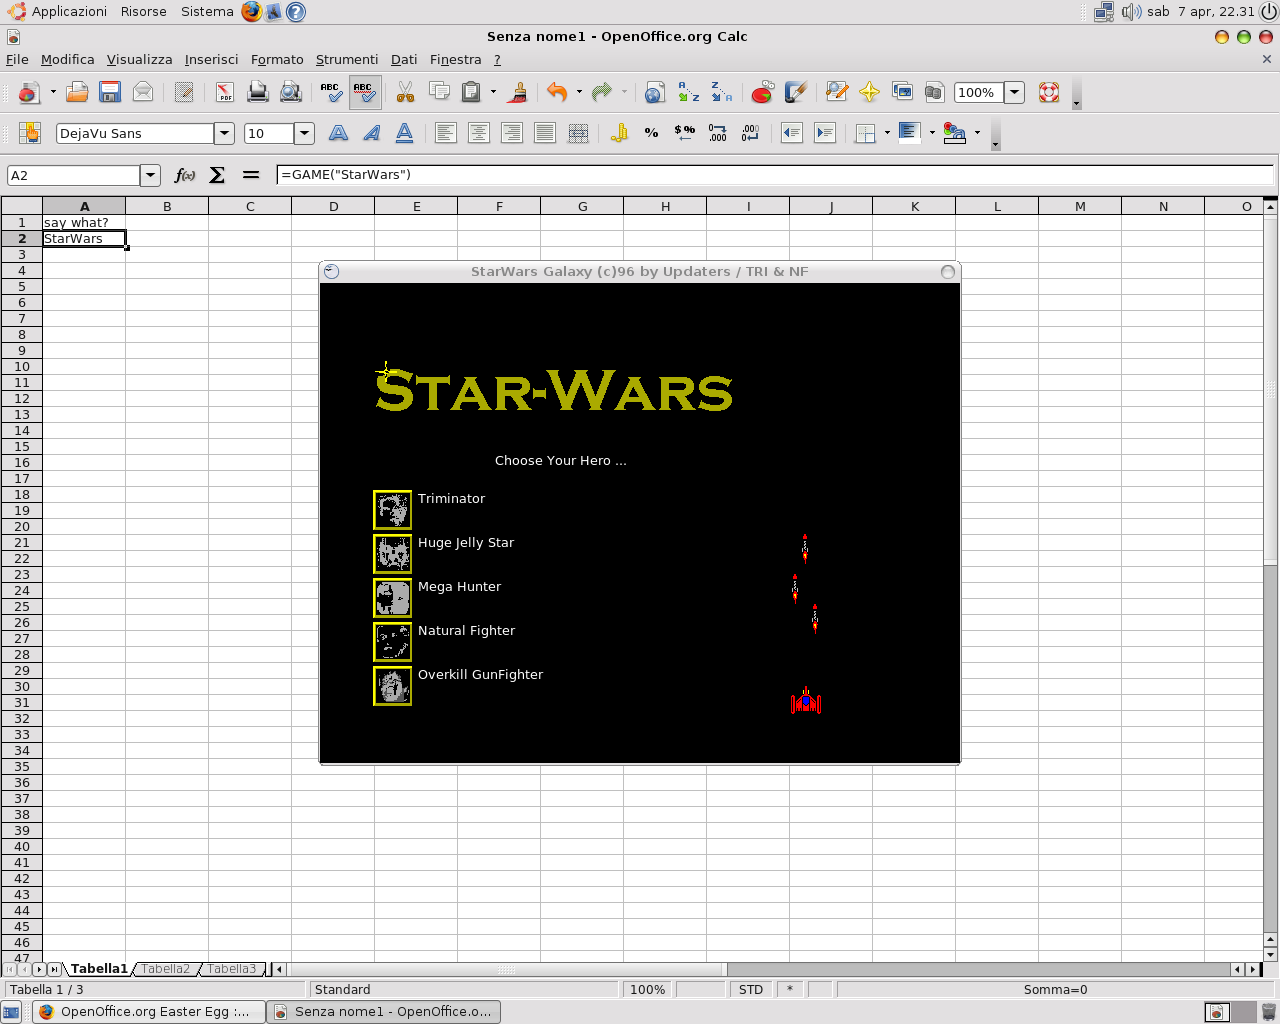The width and height of the screenshot is (1280, 1024).
Task: Click the Save document icon
Action: [x=110, y=93]
